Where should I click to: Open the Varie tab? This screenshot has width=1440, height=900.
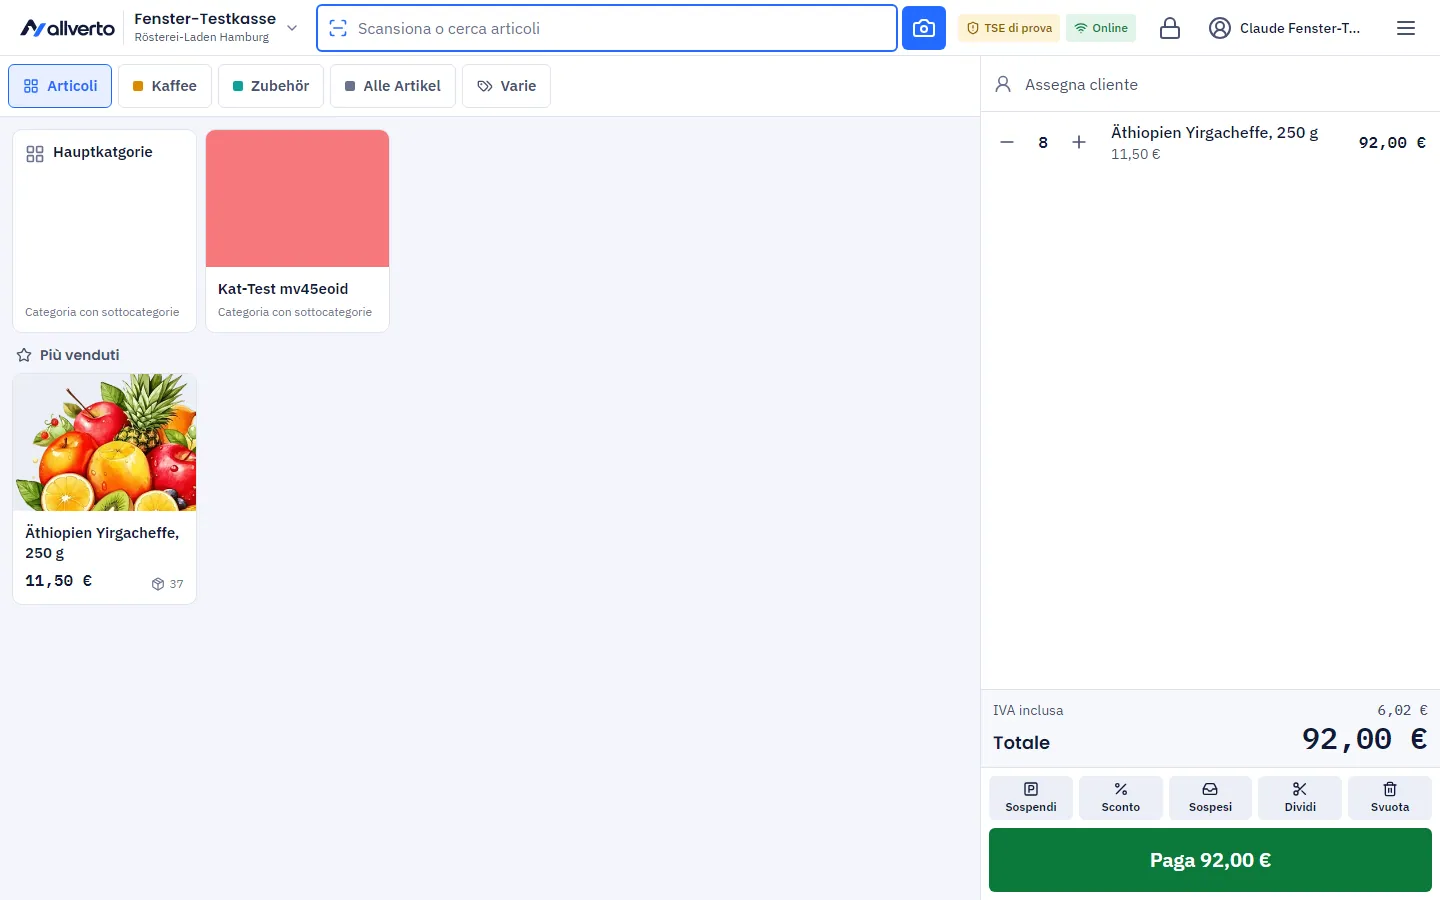click(506, 86)
